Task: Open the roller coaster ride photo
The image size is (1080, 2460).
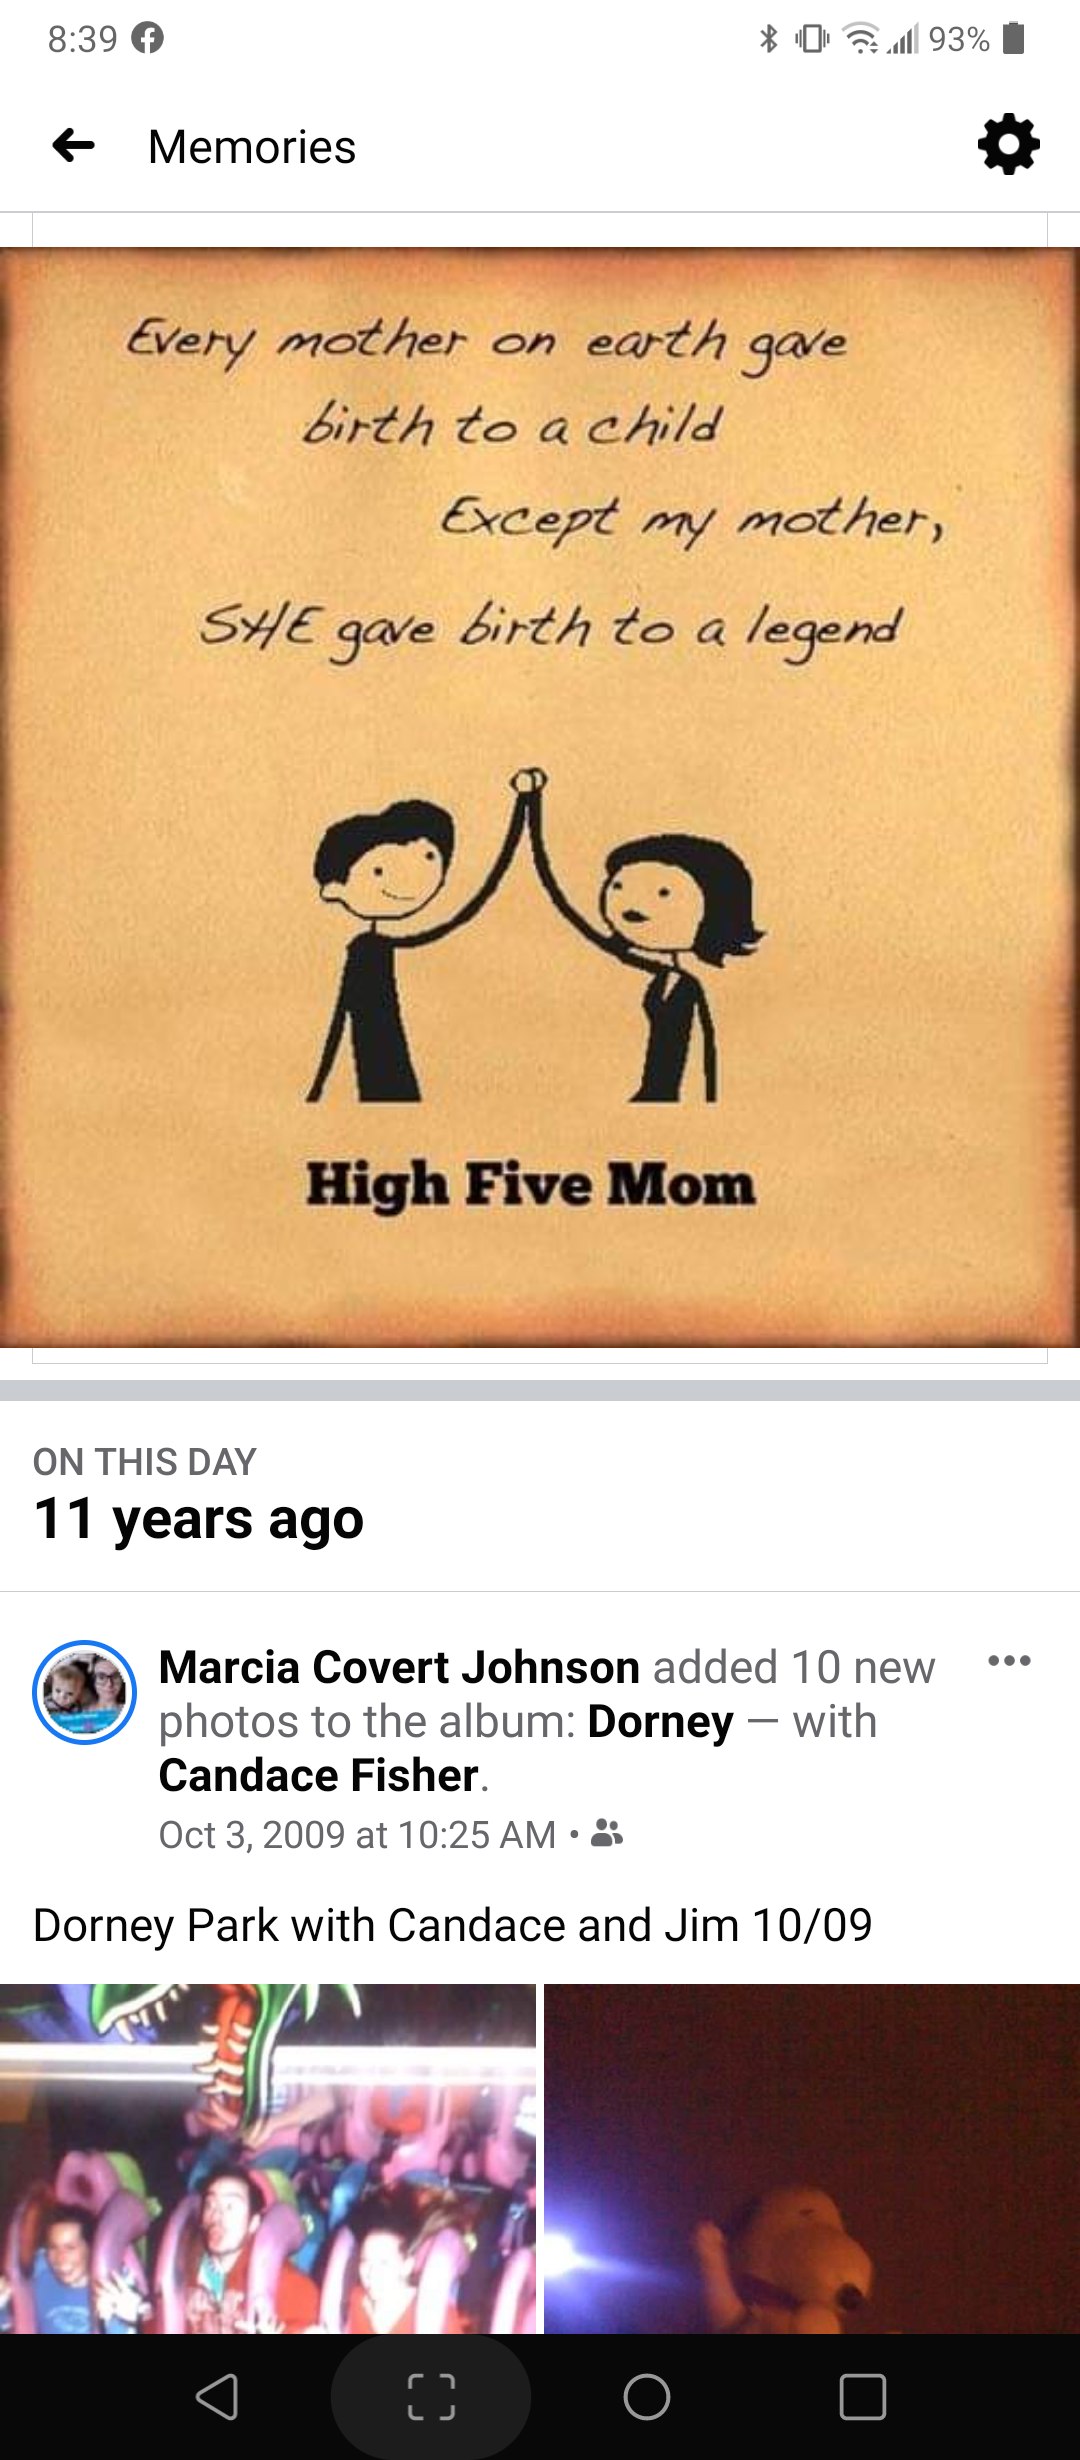Action: (x=268, y=2158)
